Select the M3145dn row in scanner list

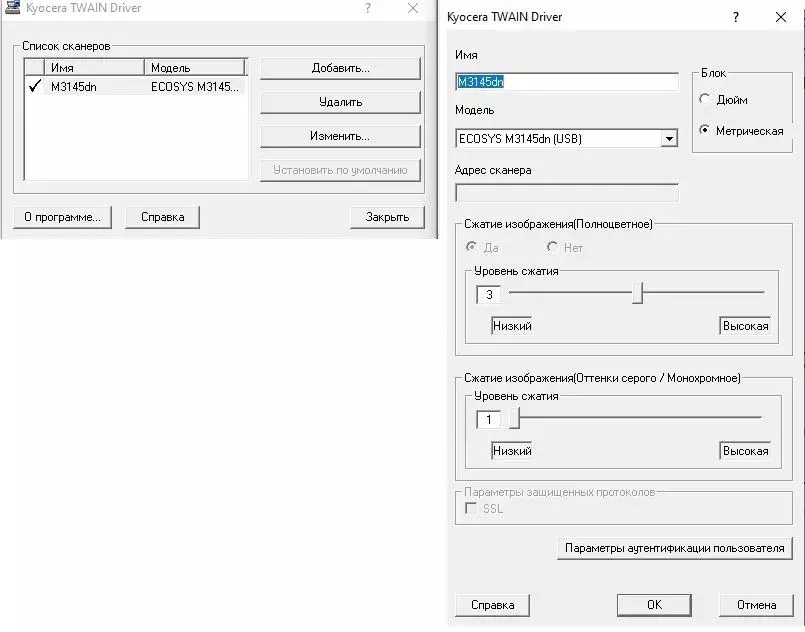136,86
